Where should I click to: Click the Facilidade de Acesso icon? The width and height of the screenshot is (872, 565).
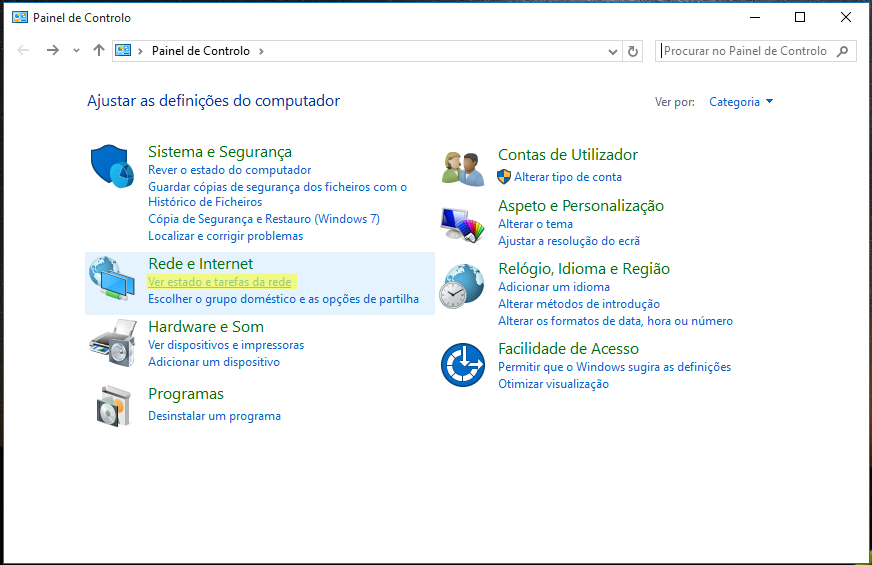(463, 365)
